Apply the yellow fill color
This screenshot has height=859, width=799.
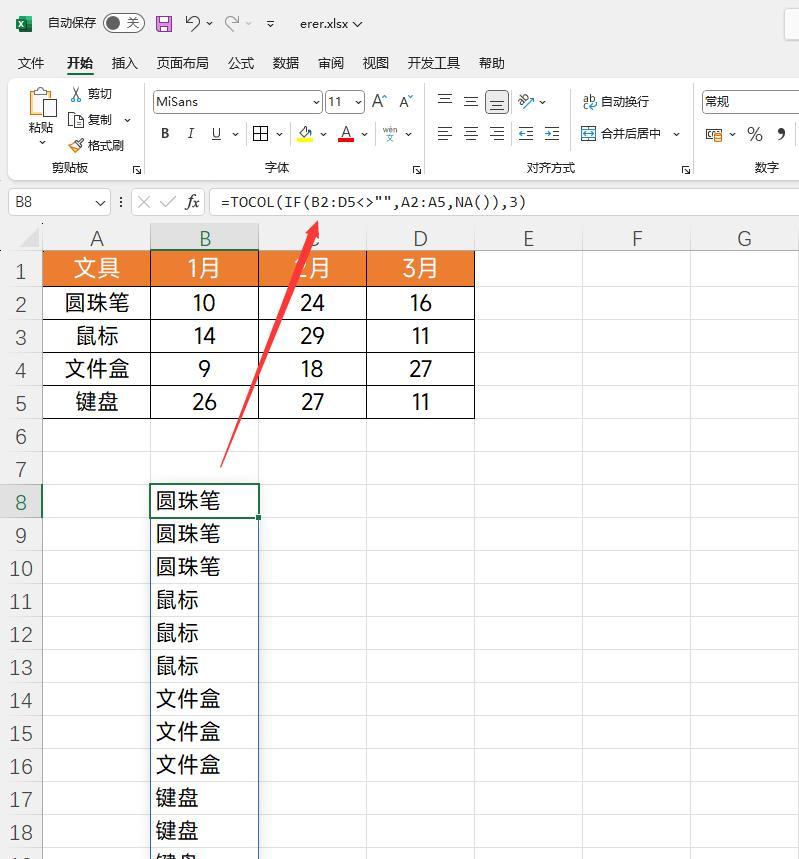[x=305, y=134]
